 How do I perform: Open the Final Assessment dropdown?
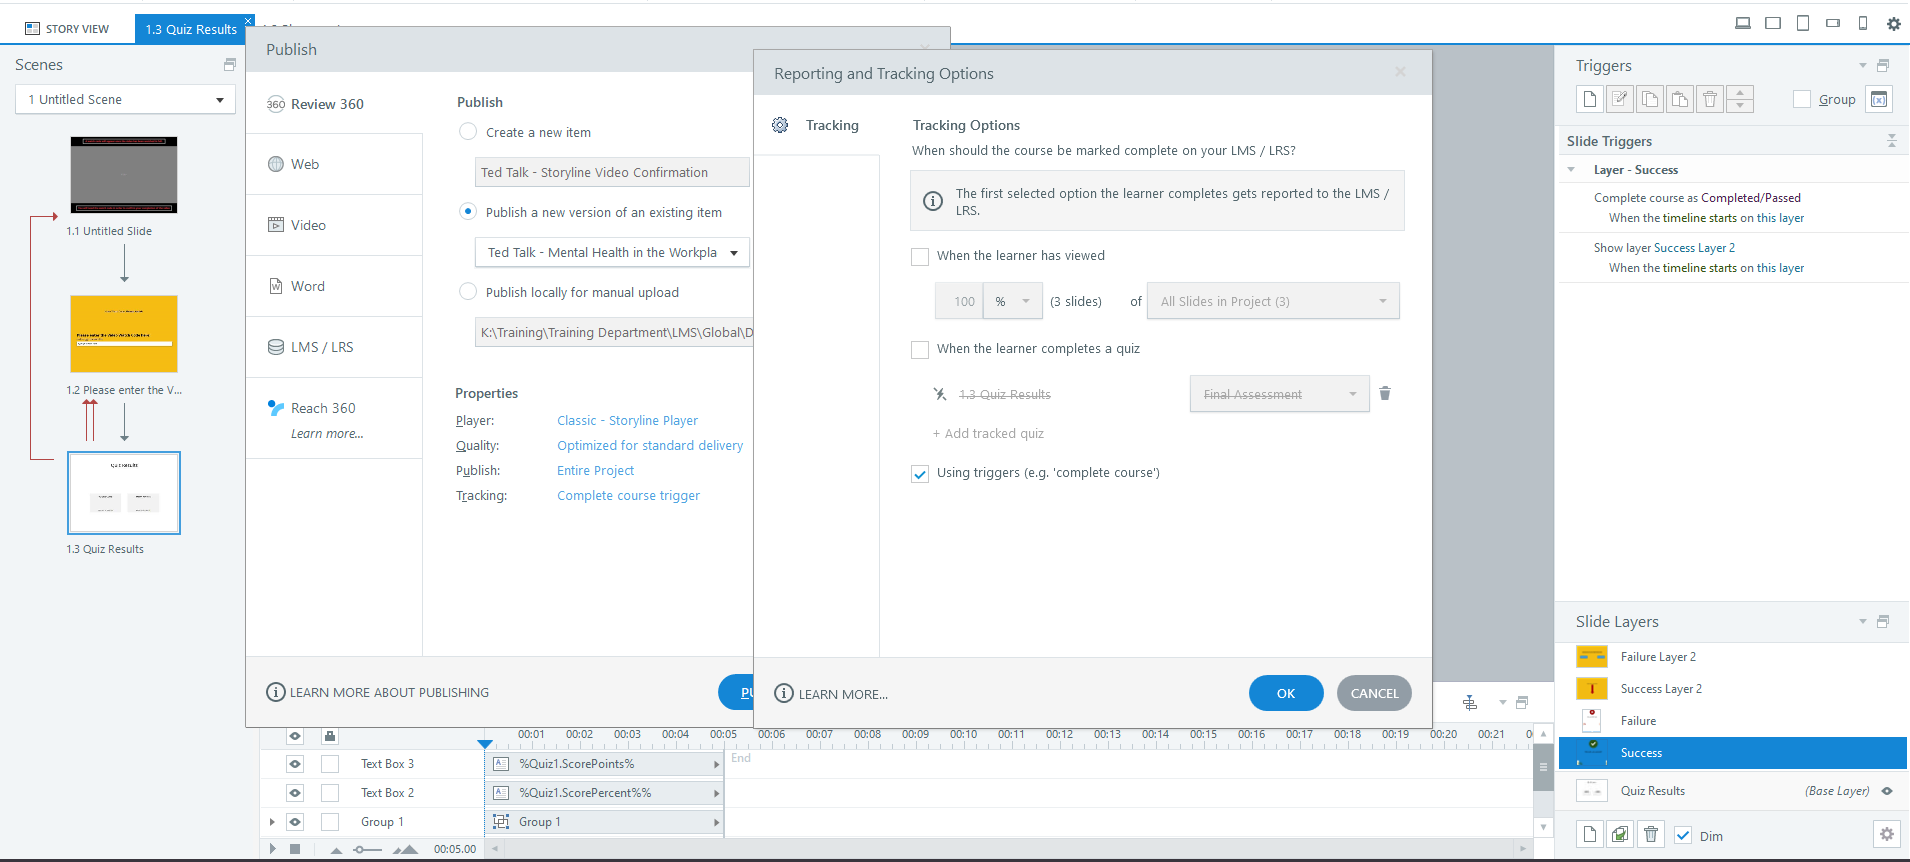click(x=1279, y=394)
